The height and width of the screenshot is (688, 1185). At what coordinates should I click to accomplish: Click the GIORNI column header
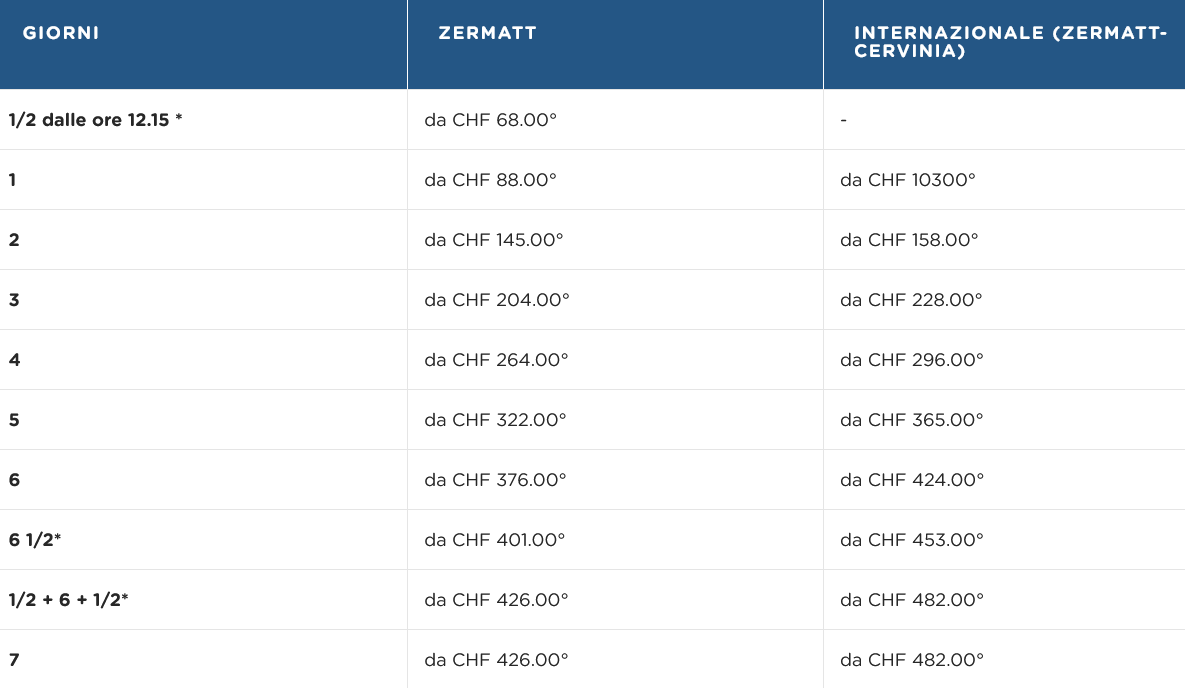pyautogui.click(x=61, y=33)
